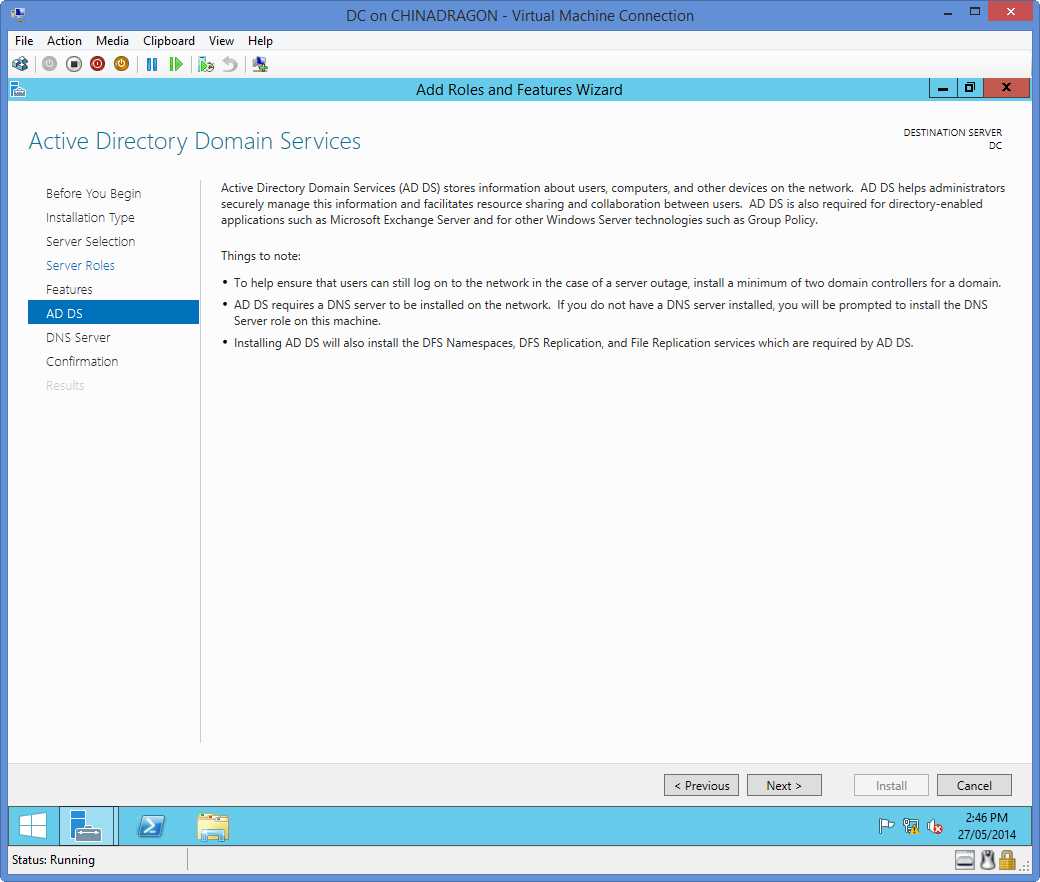The image size is (1040, 882).
Task: Click the keyboard status icon
Action: click(x=964, y=860)
